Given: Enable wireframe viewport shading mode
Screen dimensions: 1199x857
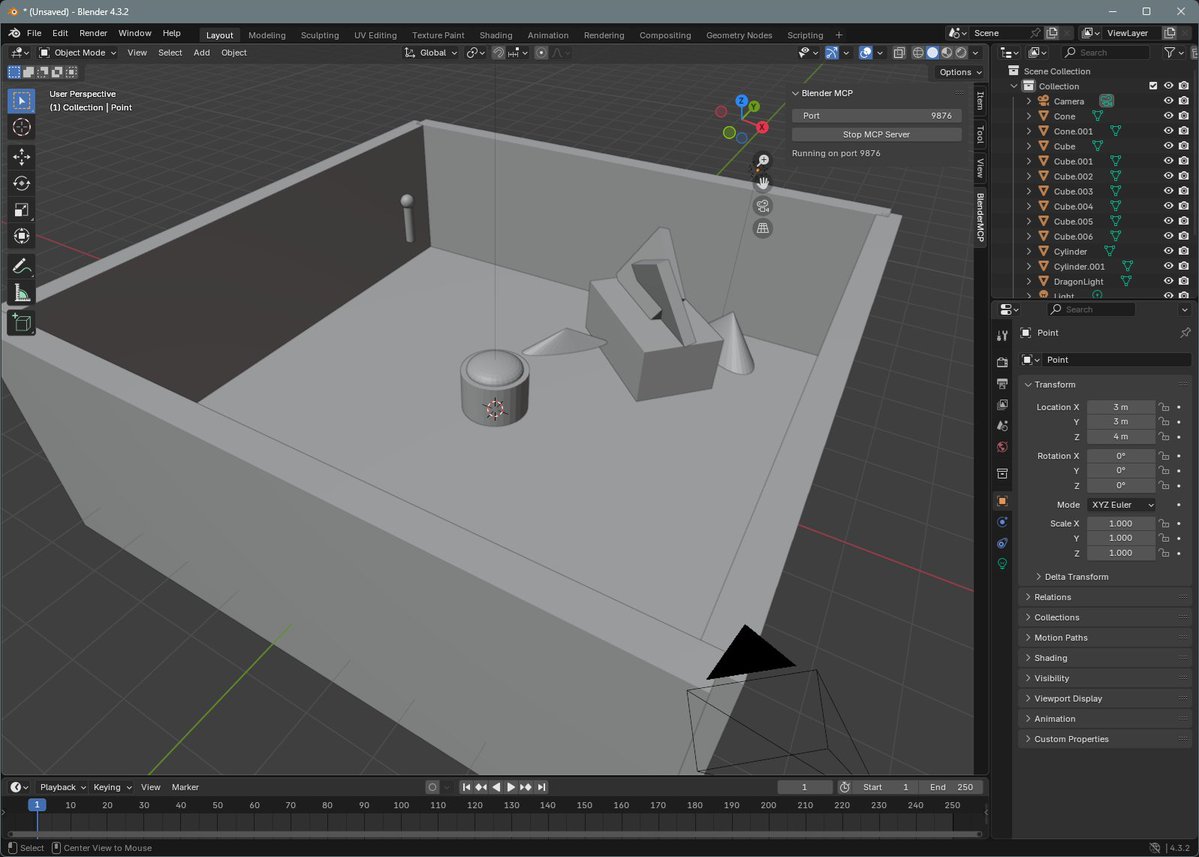Looking at the screenshot, I should coord(918,53).
